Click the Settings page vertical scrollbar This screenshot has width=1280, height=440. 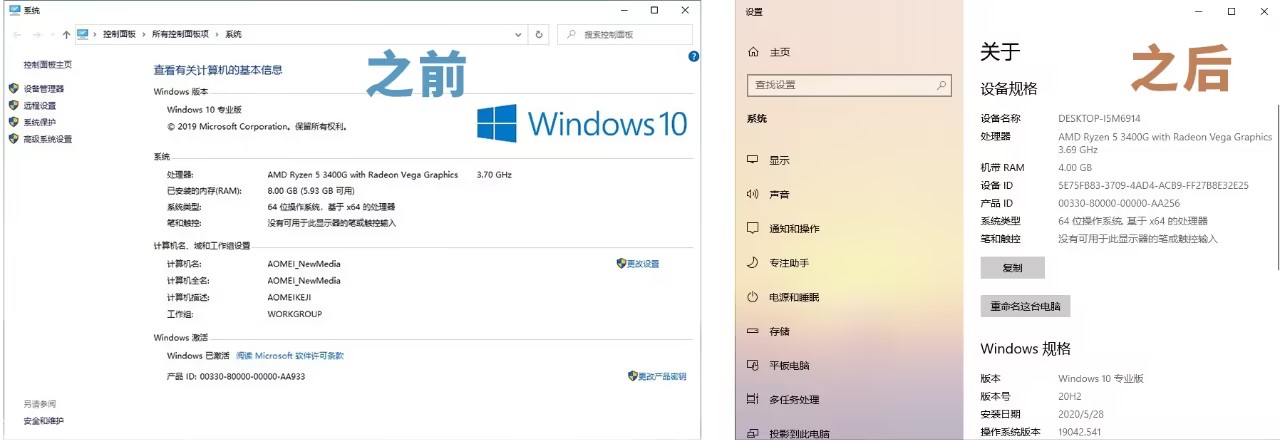pyautogui.click(x=1277, y=185)
